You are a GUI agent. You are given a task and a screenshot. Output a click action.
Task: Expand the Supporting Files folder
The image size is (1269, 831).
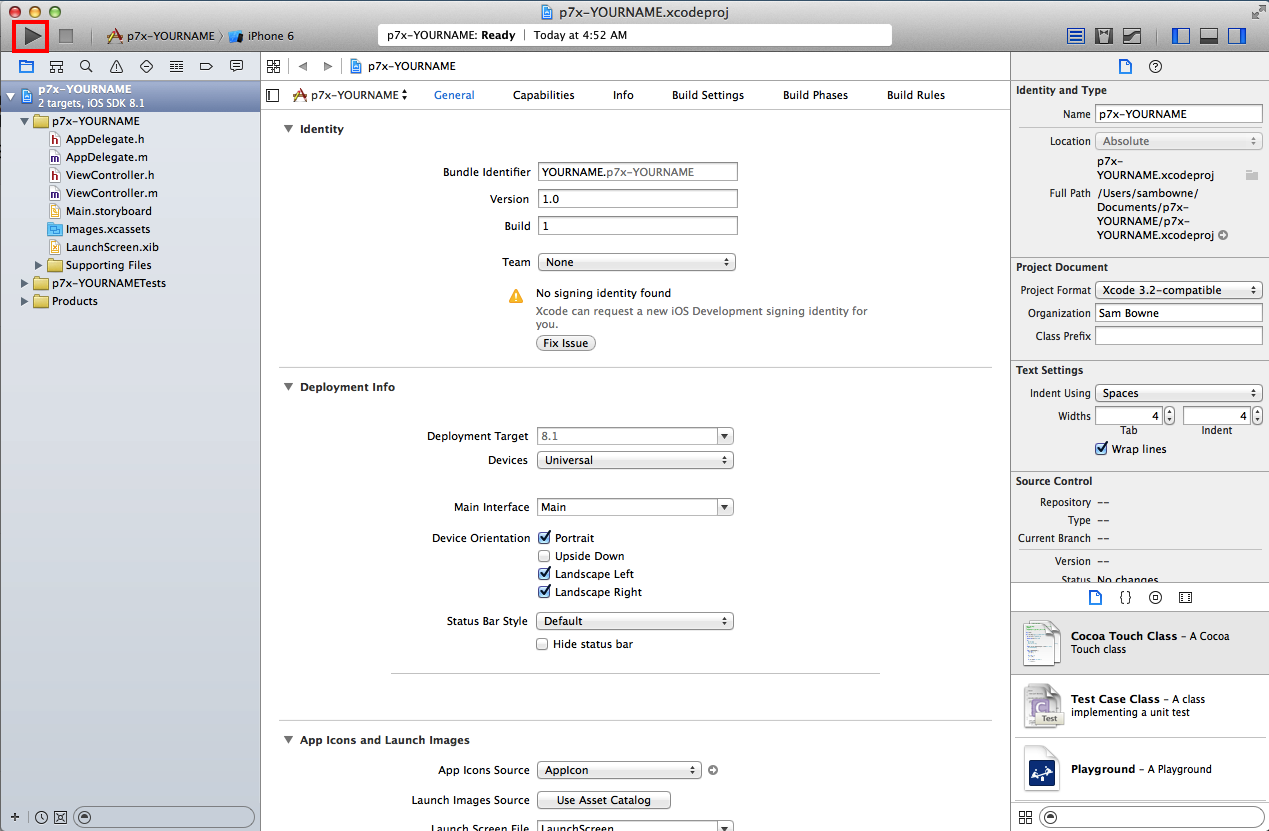pos(39,265)
